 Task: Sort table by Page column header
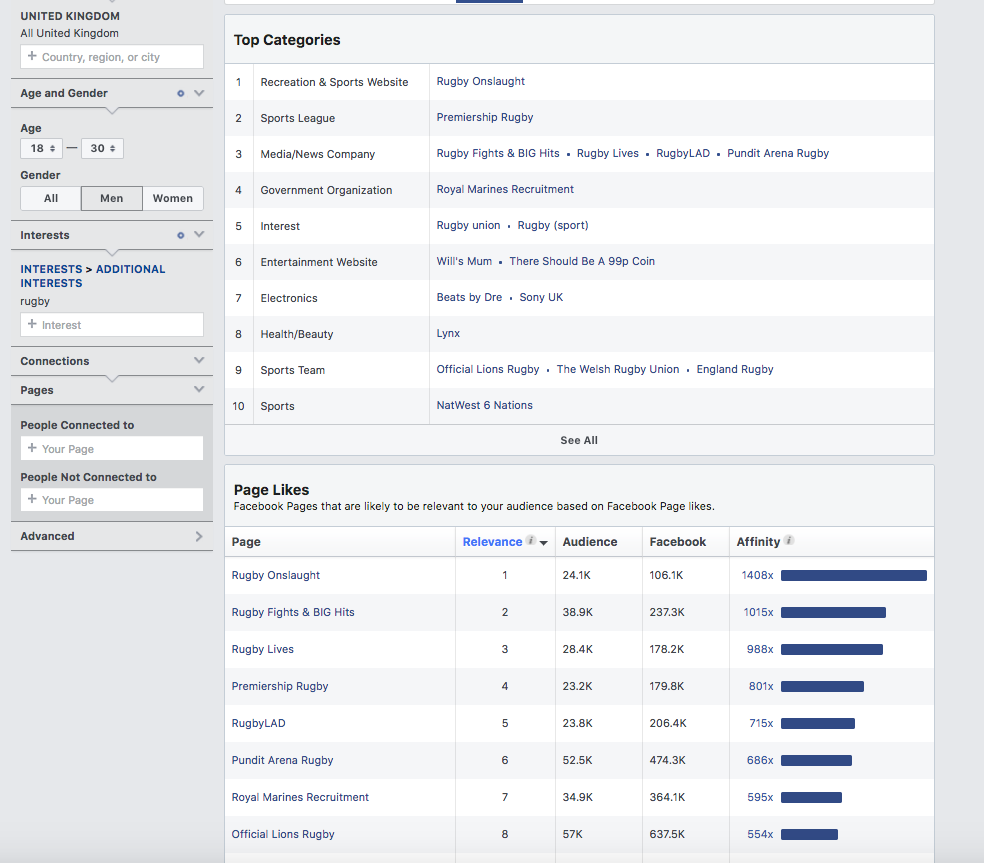[246, 542]
